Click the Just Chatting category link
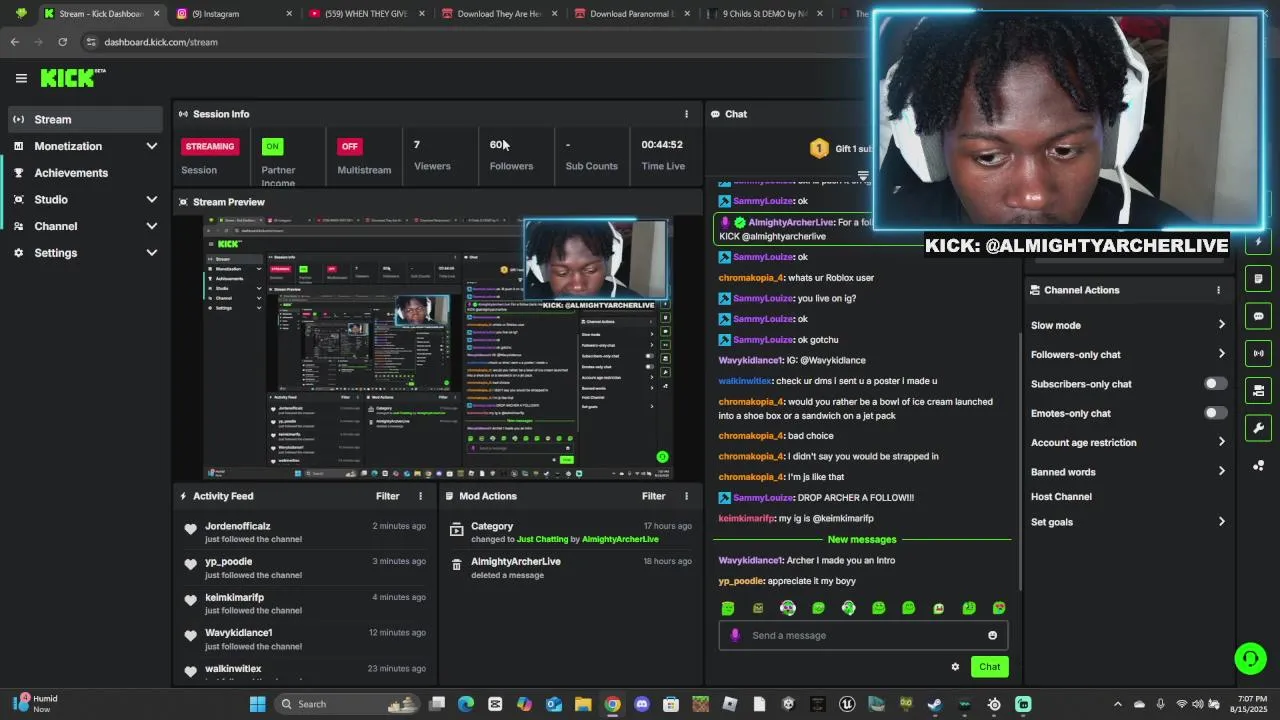Screen dimensions: 1280x720 tap(542, 539)
